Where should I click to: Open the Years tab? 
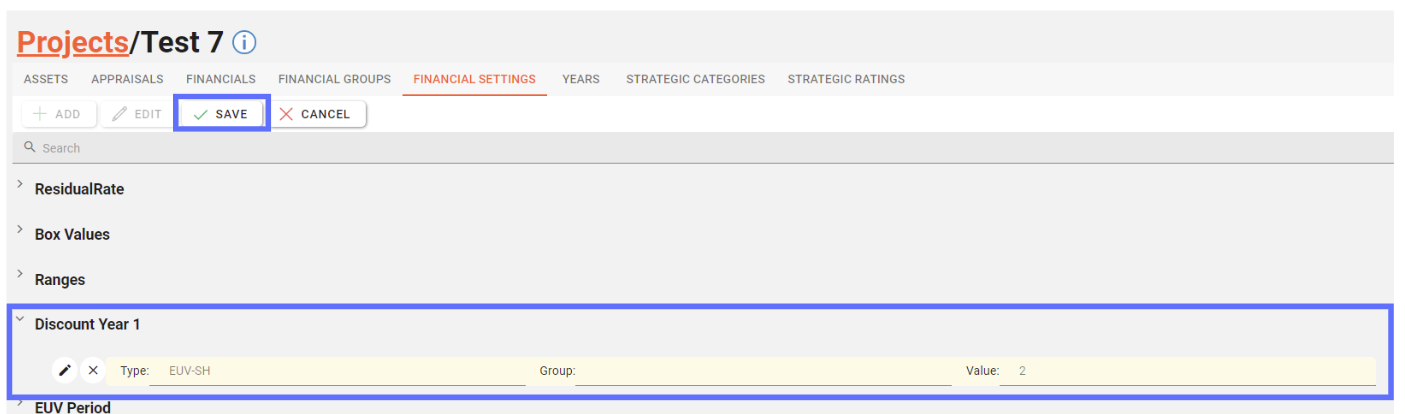pos(581,79)
